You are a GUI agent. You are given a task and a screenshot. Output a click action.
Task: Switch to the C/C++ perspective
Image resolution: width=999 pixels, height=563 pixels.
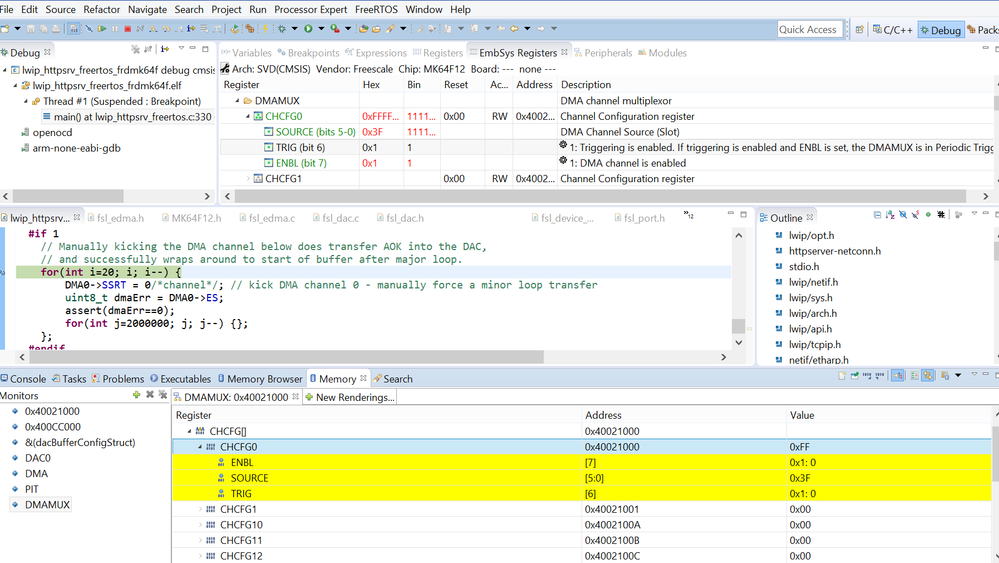[x=891, y=30]
